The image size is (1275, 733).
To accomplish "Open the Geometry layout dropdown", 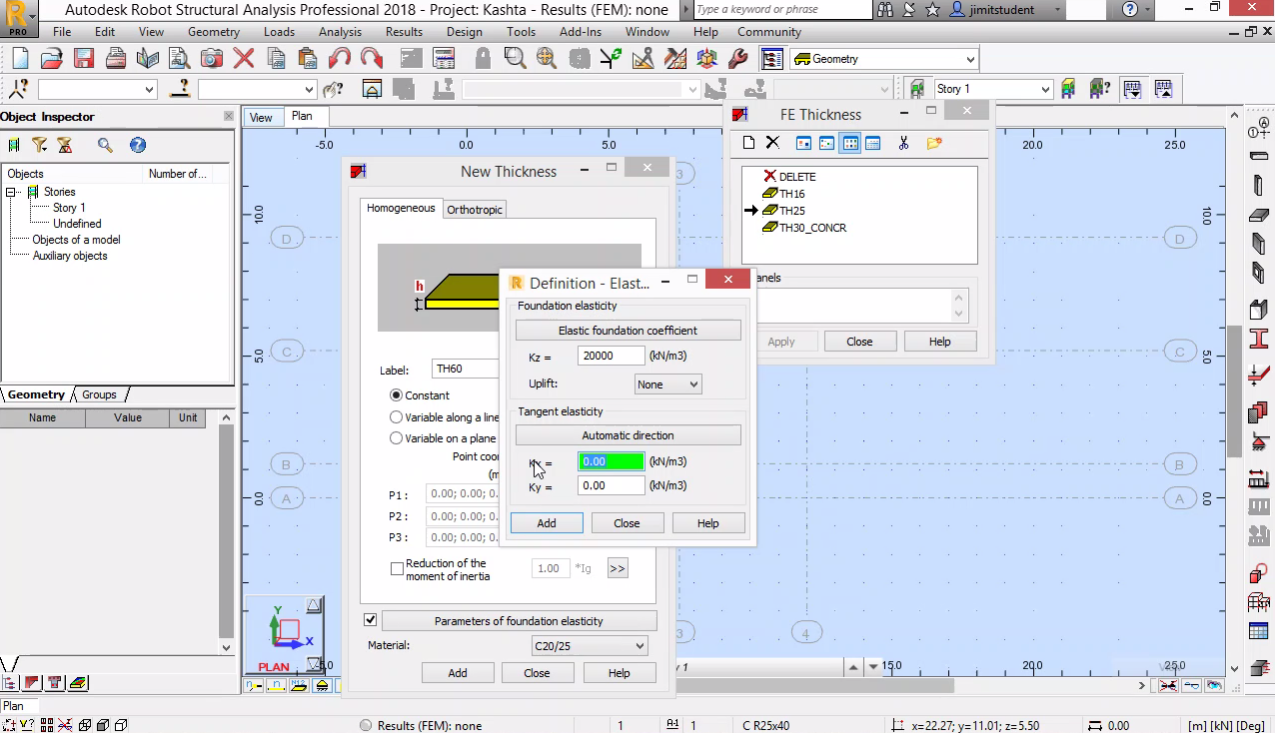I will point(884,59).
